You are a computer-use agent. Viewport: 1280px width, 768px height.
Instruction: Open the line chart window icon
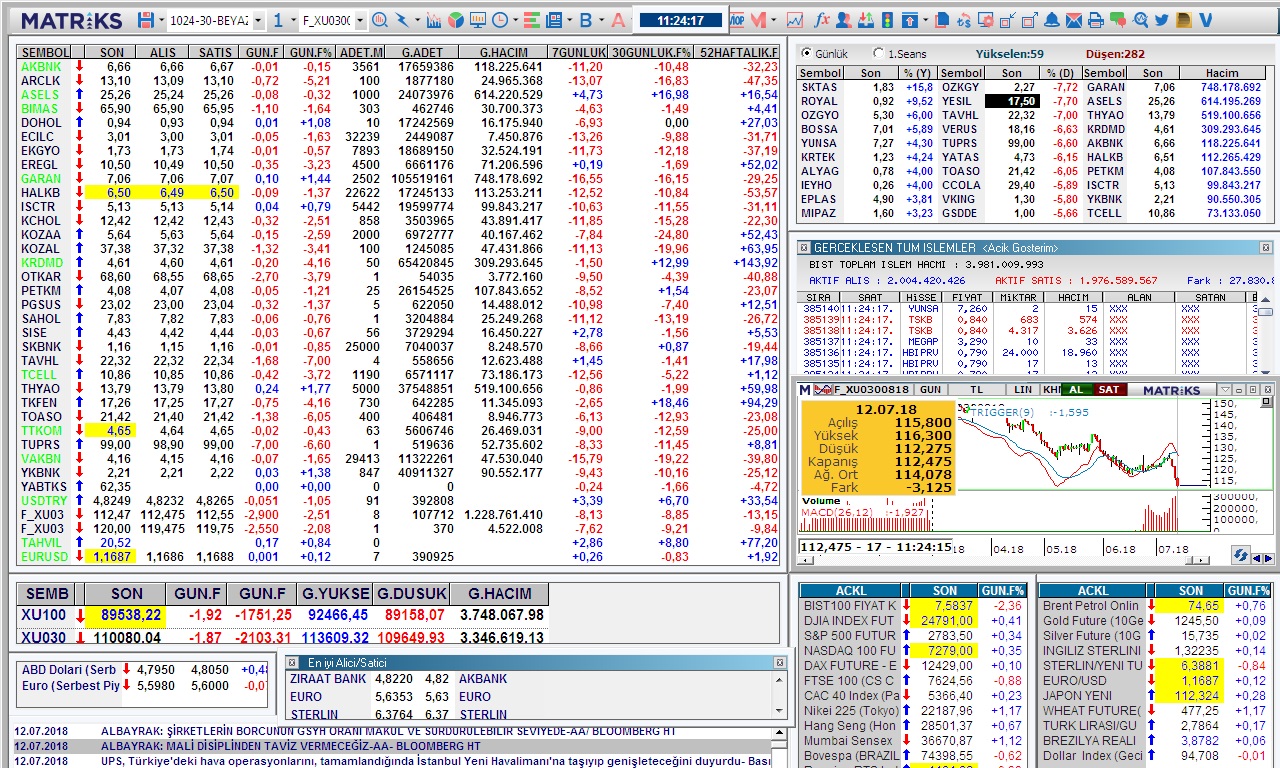click(x=795, y=20)
